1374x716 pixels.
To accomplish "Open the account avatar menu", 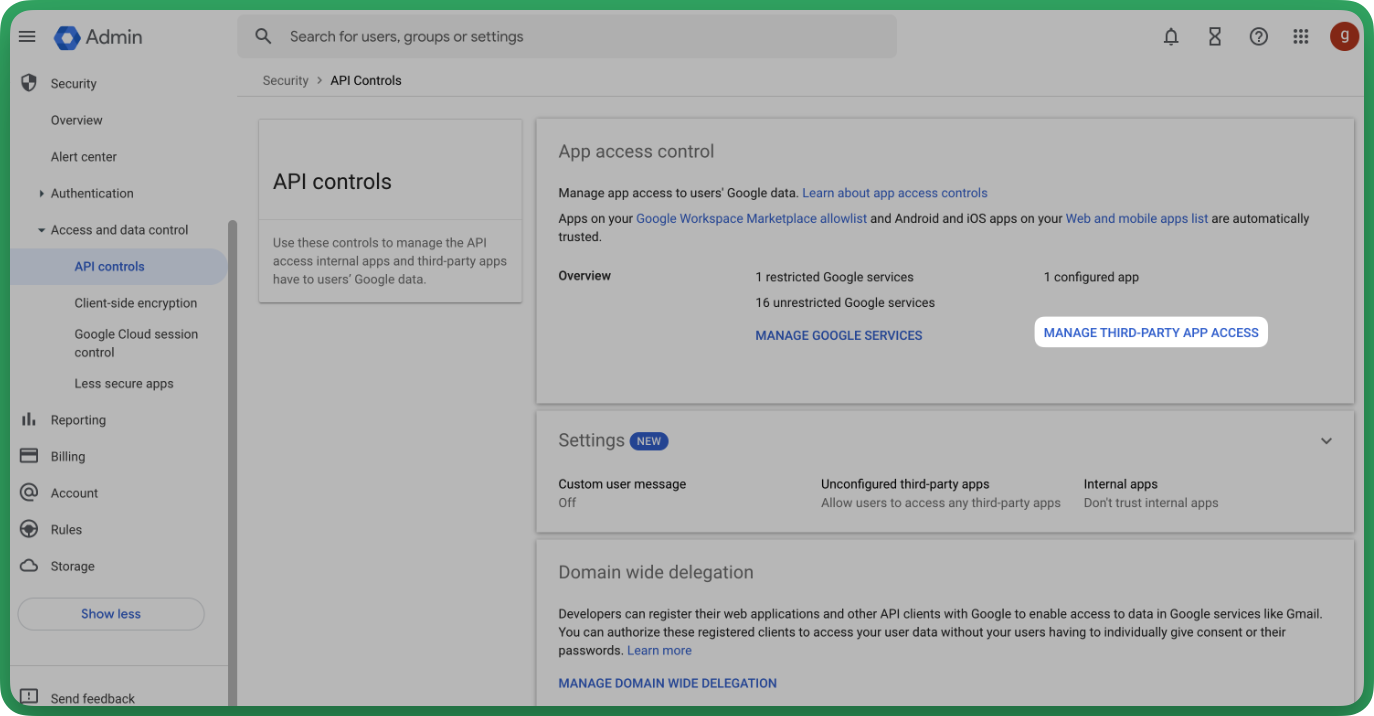I will pos(1344,37).
